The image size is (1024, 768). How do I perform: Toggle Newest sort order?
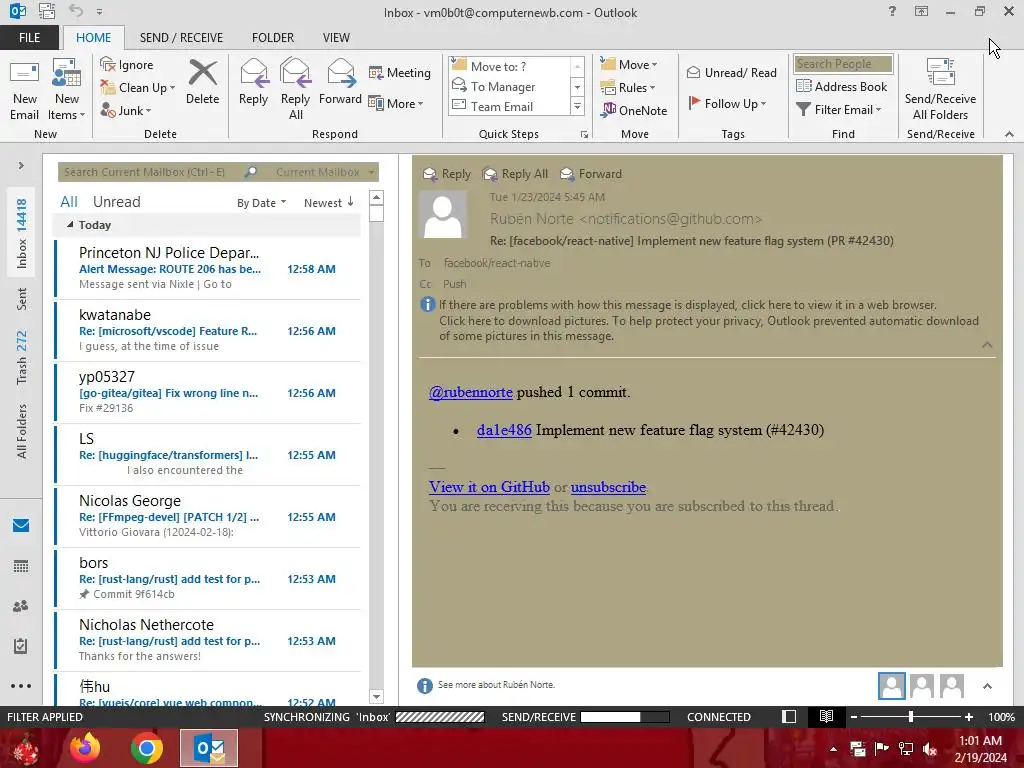tap(328, 203)
